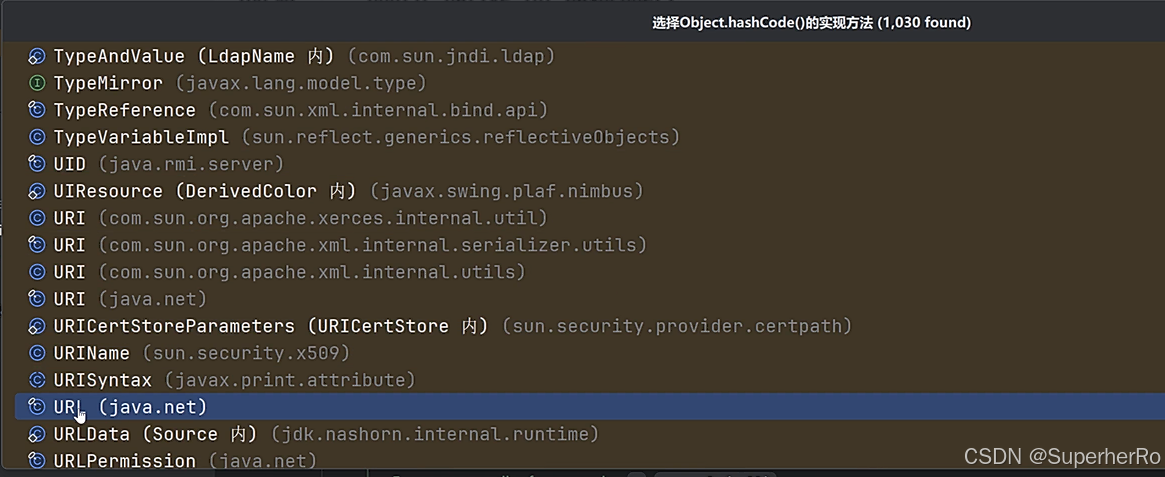Select URI from xml.internal.serializer.utils package
The image size is (1165, 477).
pyautogui.click(x=582, y=245)
